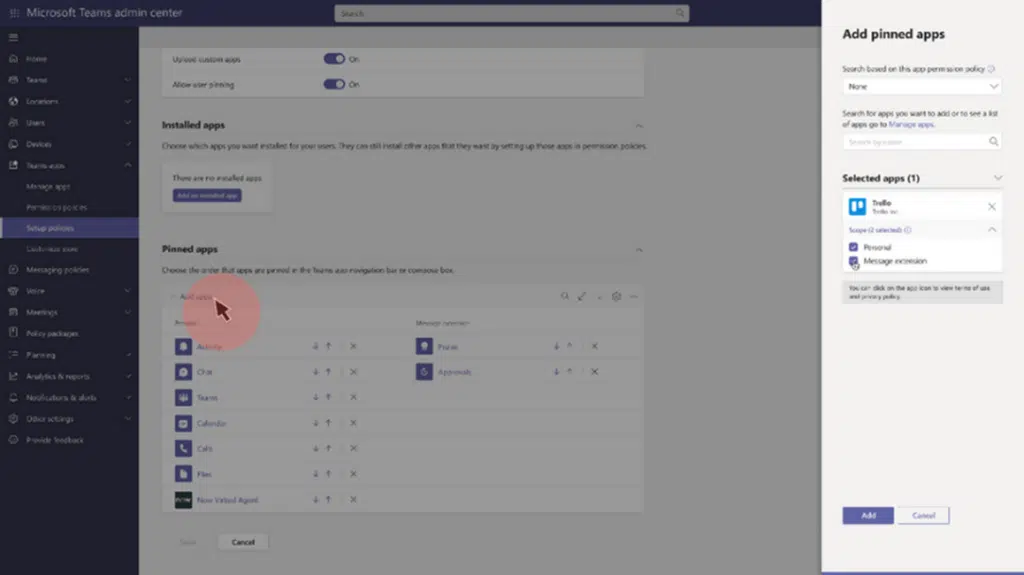Move Calls app down
The width and height of the screenshot is (1024, 575).
[315, 448]
